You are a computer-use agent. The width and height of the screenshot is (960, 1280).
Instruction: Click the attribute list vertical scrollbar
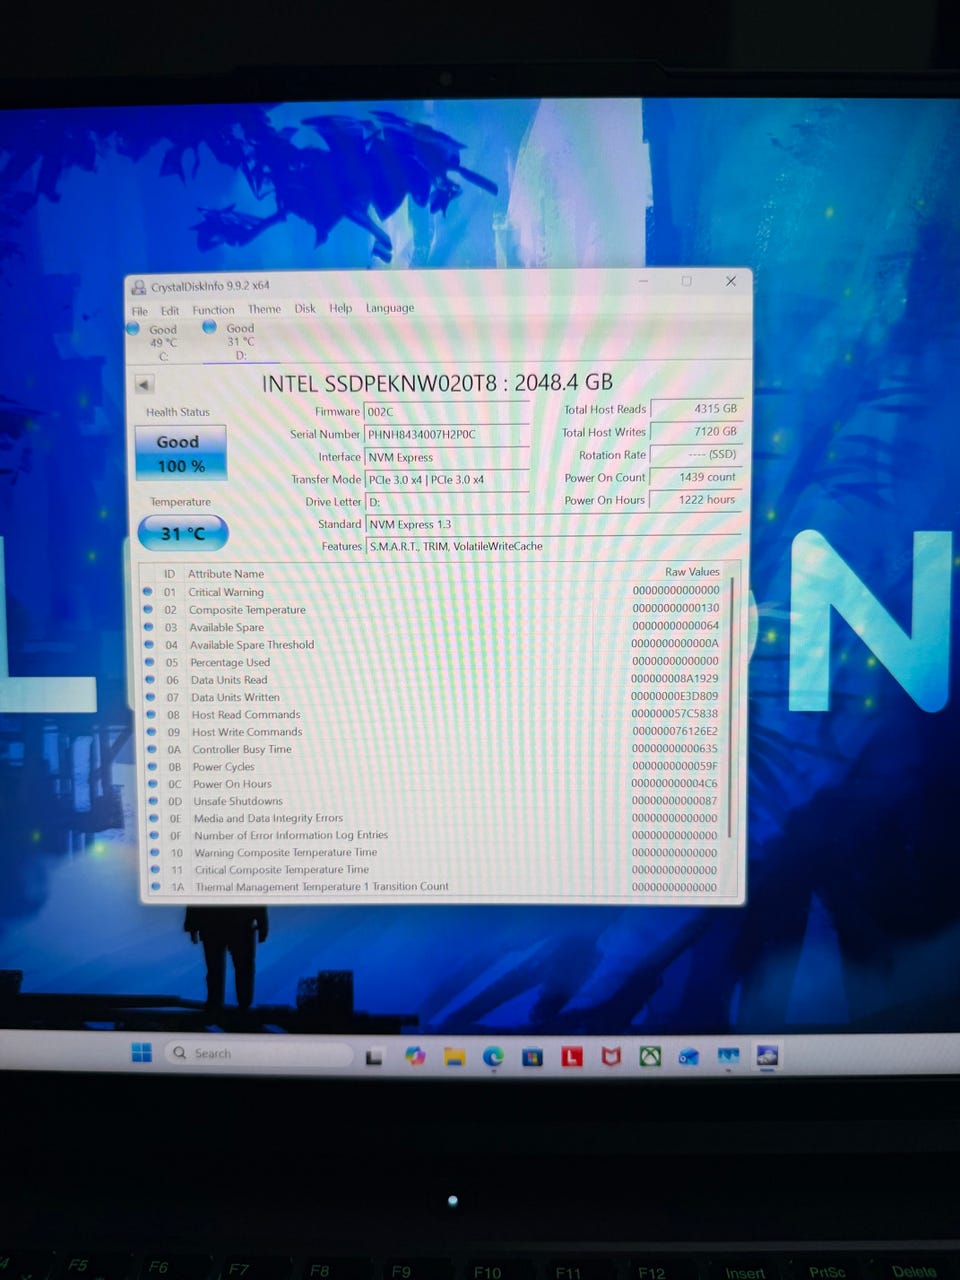coord(733,707)
